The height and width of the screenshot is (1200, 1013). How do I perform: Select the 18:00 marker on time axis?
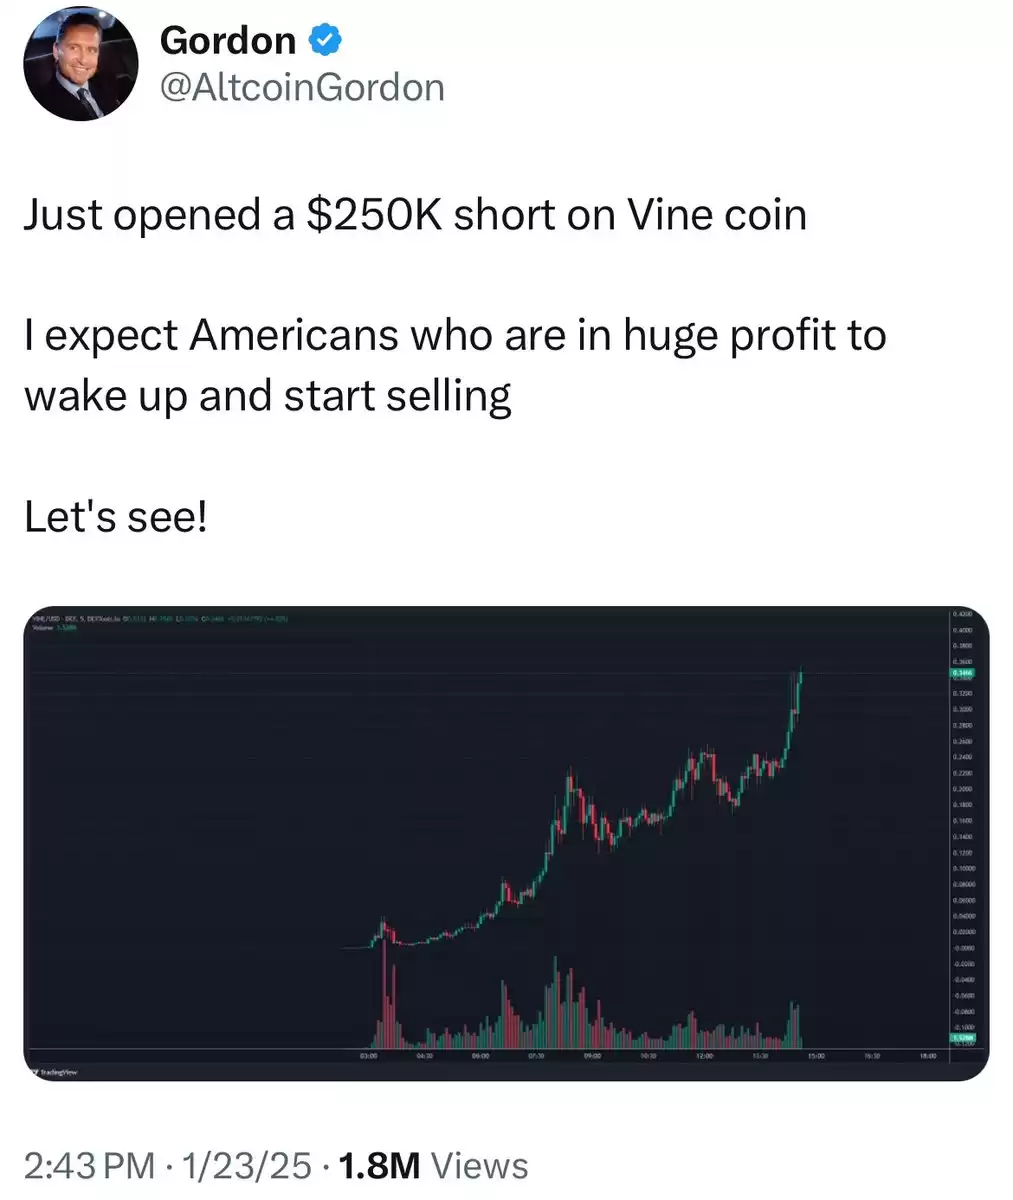click(x=927, y=1055)
